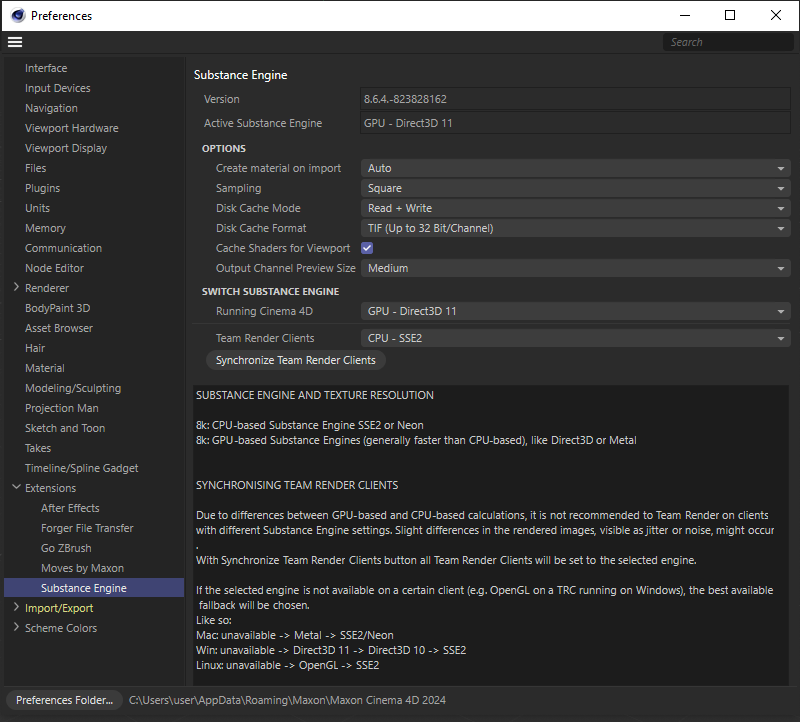Screen dimensions: 800x722
Task: Click the Preferences Folder button
Action: pos(64,700)
